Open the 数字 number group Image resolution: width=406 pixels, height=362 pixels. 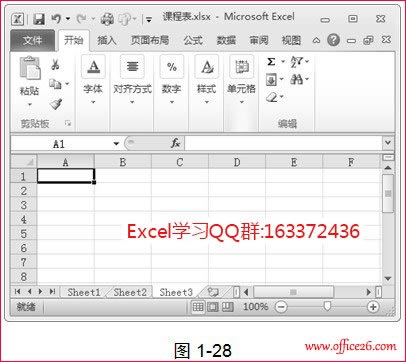(171, 80)
